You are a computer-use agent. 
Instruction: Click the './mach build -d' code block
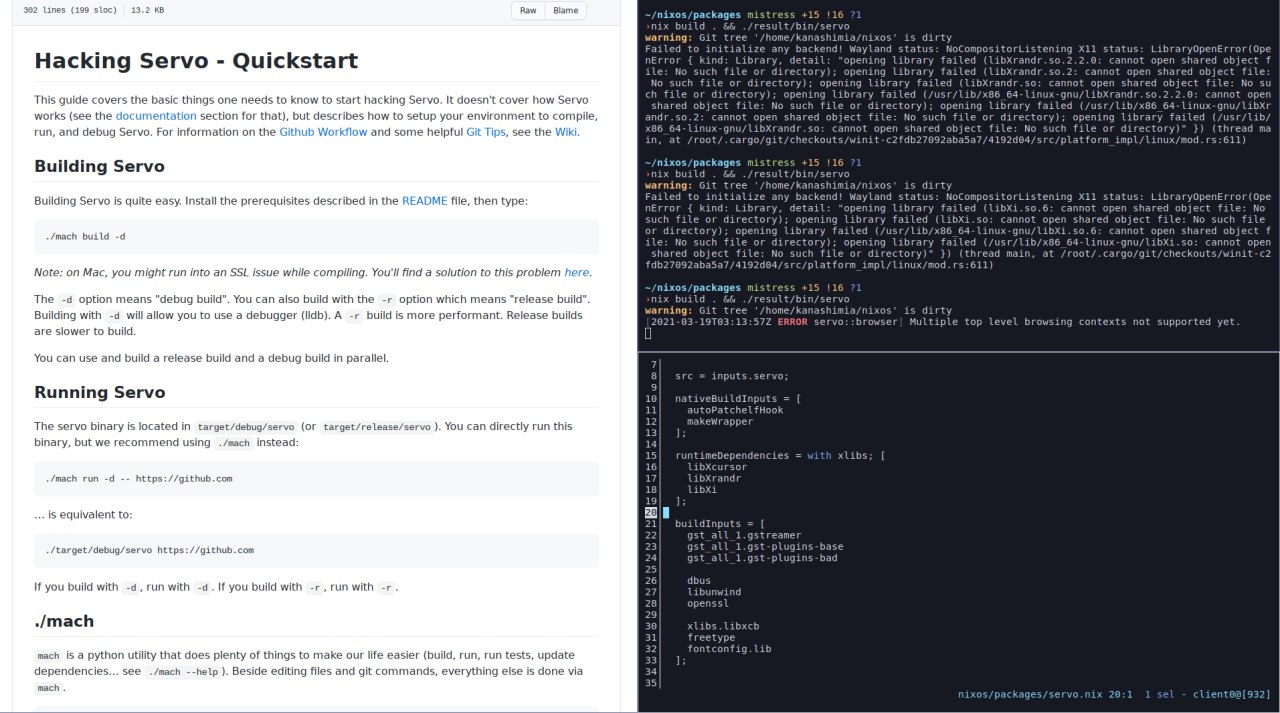pyautogui.click(x=316, y=237)
